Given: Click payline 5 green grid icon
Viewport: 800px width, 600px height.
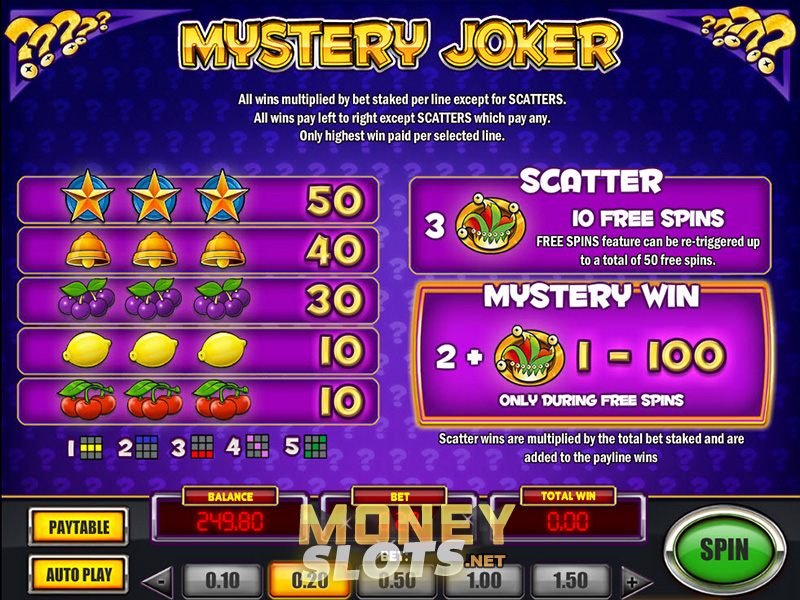Looking at the screenshot, I should click(315, 446).
